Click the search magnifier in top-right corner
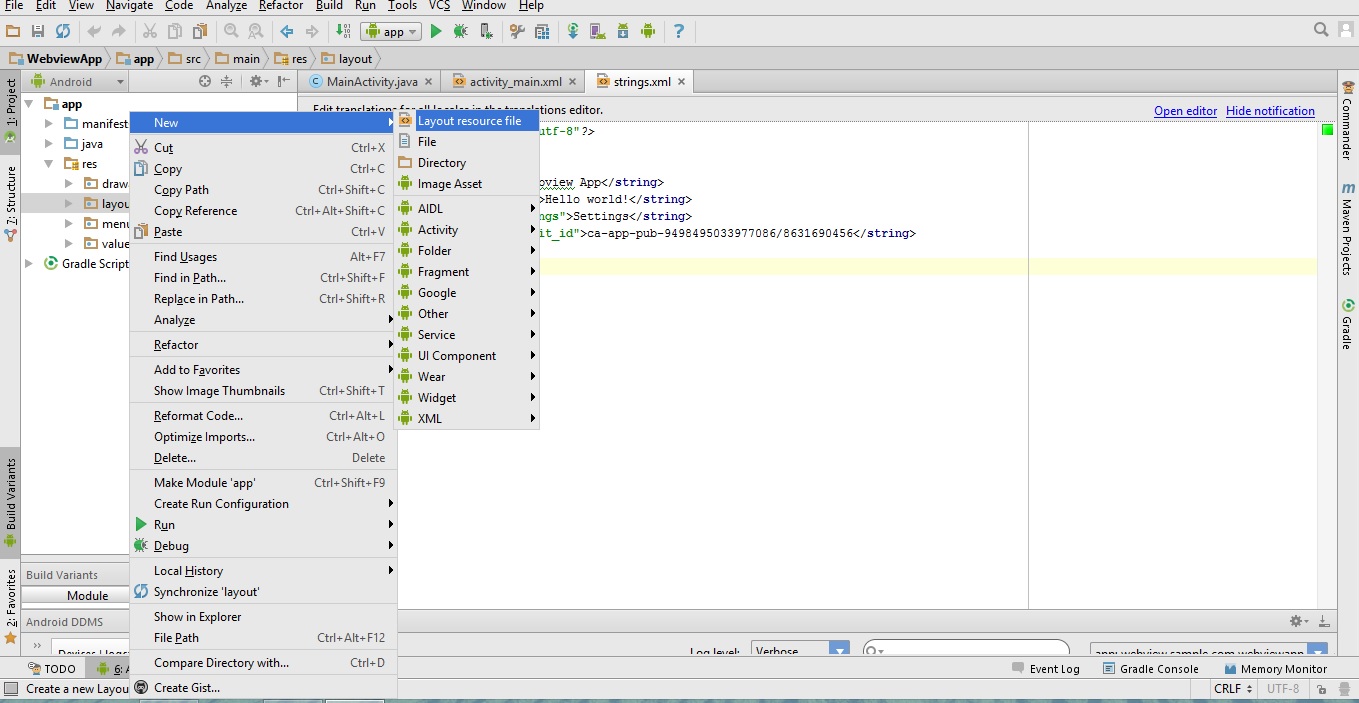Image resolution: width=1359 pixels, height=703 pixels. pyautogui.click(x=1320, y=30)
